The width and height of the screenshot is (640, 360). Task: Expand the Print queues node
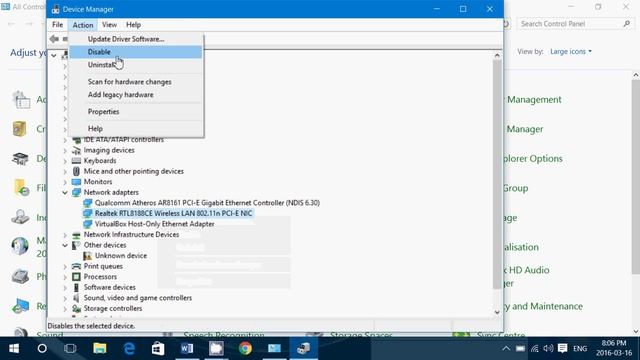(x=65, y=267)
